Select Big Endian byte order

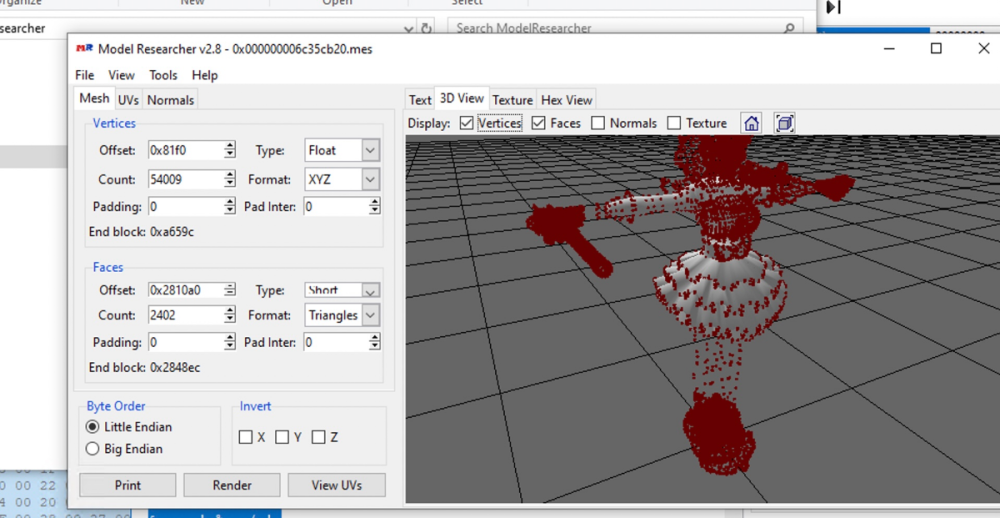point(92,449)
